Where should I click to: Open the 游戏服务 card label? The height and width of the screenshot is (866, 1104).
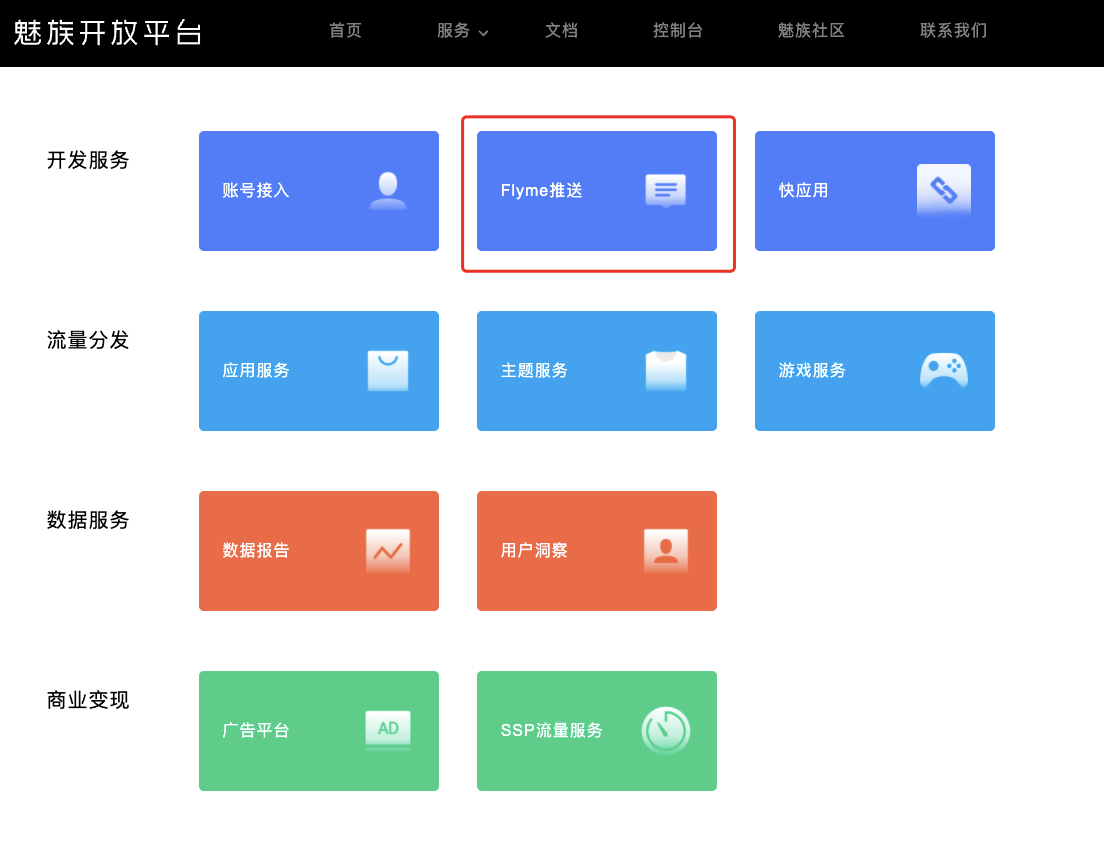coord(812,370)
